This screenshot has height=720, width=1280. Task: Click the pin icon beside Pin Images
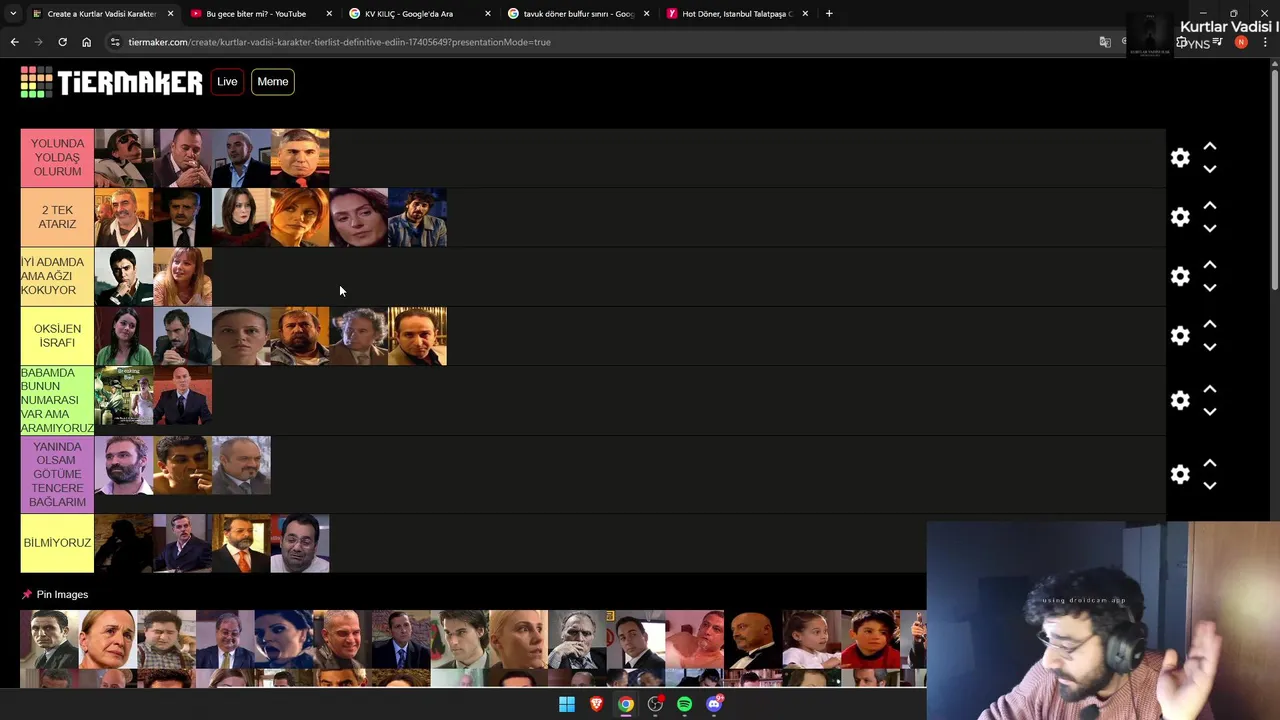point(27,594)
